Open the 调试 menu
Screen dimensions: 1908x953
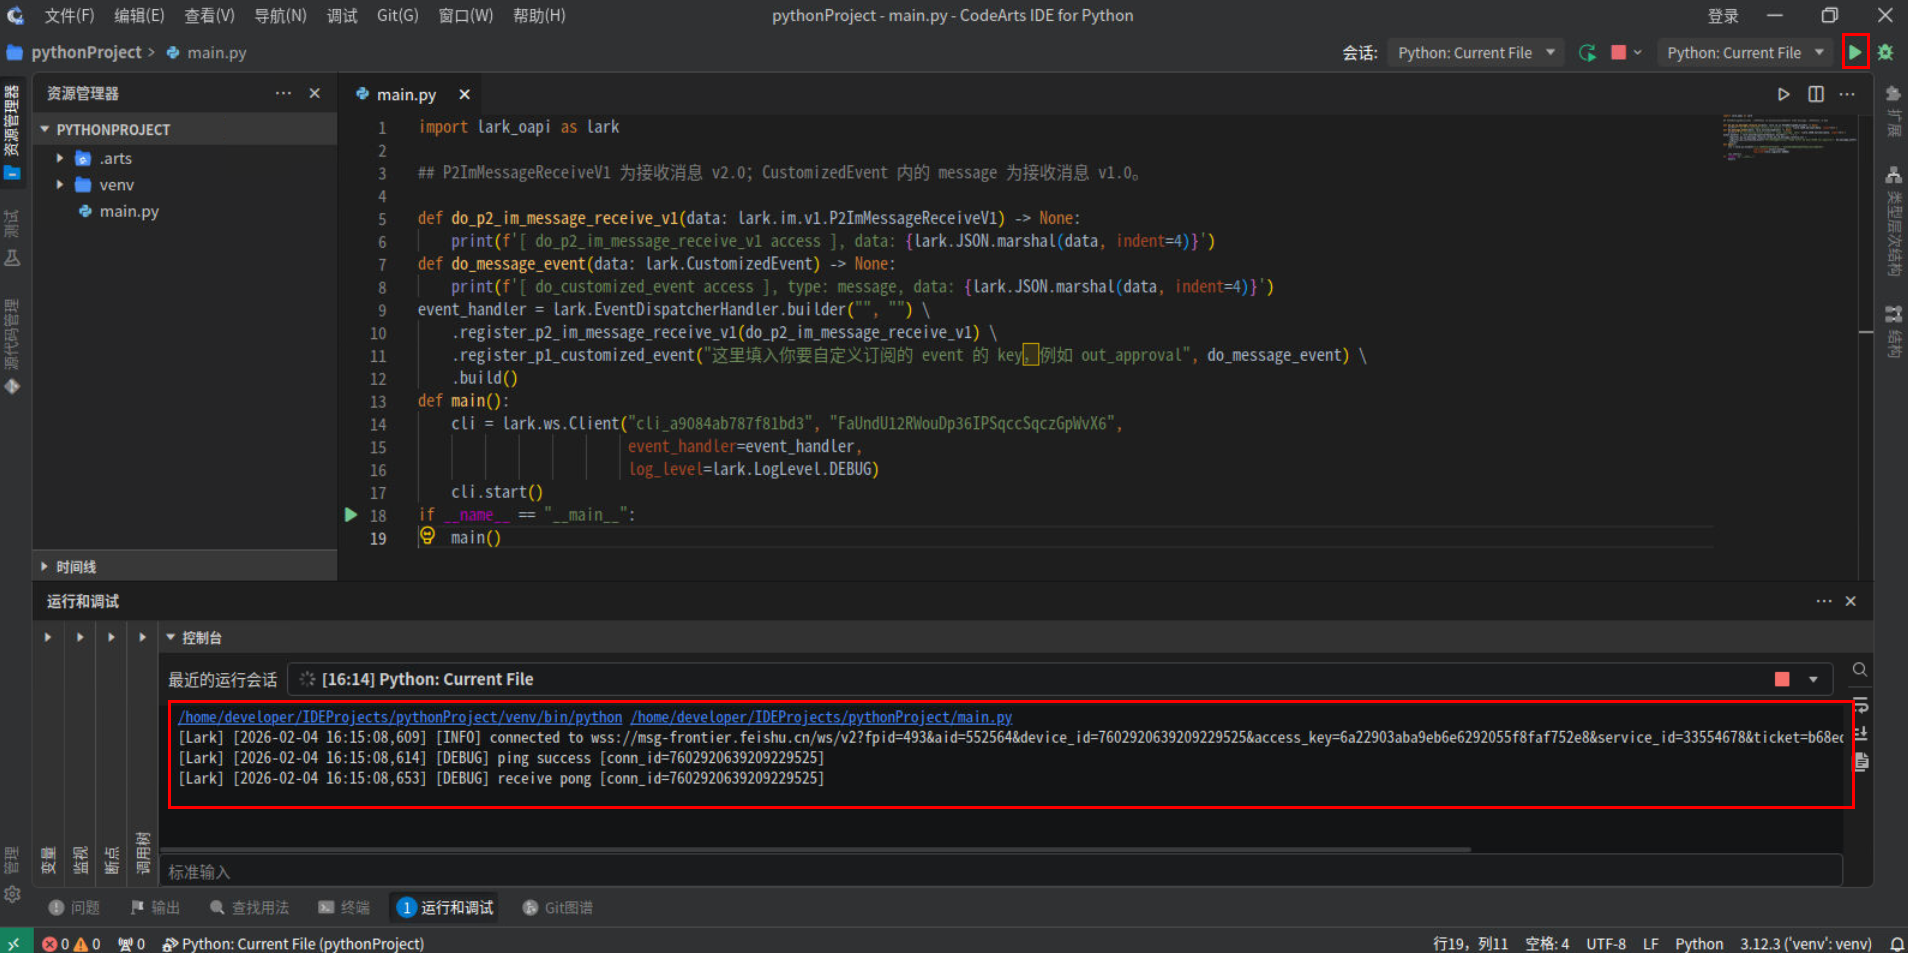(x=342, y=16)
